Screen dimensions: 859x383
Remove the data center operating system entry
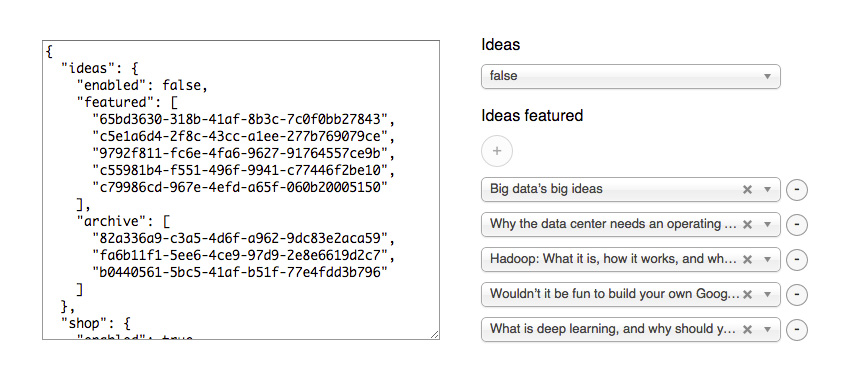797,225
